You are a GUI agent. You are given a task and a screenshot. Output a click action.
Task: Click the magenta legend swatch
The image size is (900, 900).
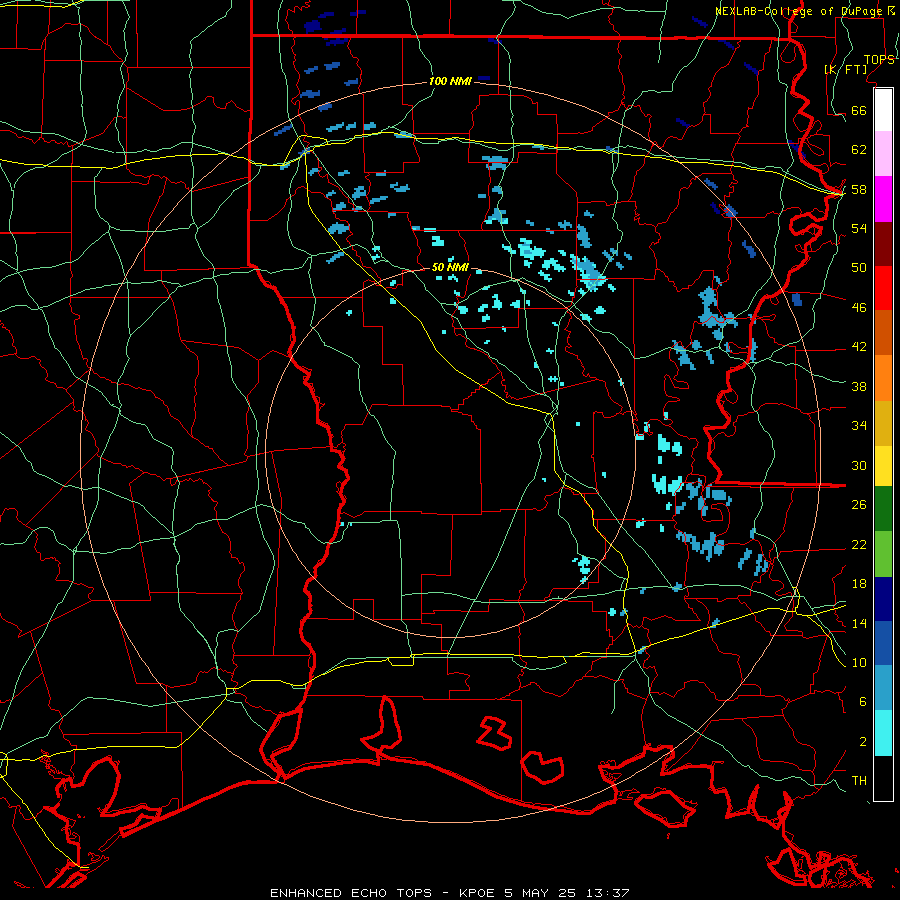pyautogui.click(x=883, y=199)
